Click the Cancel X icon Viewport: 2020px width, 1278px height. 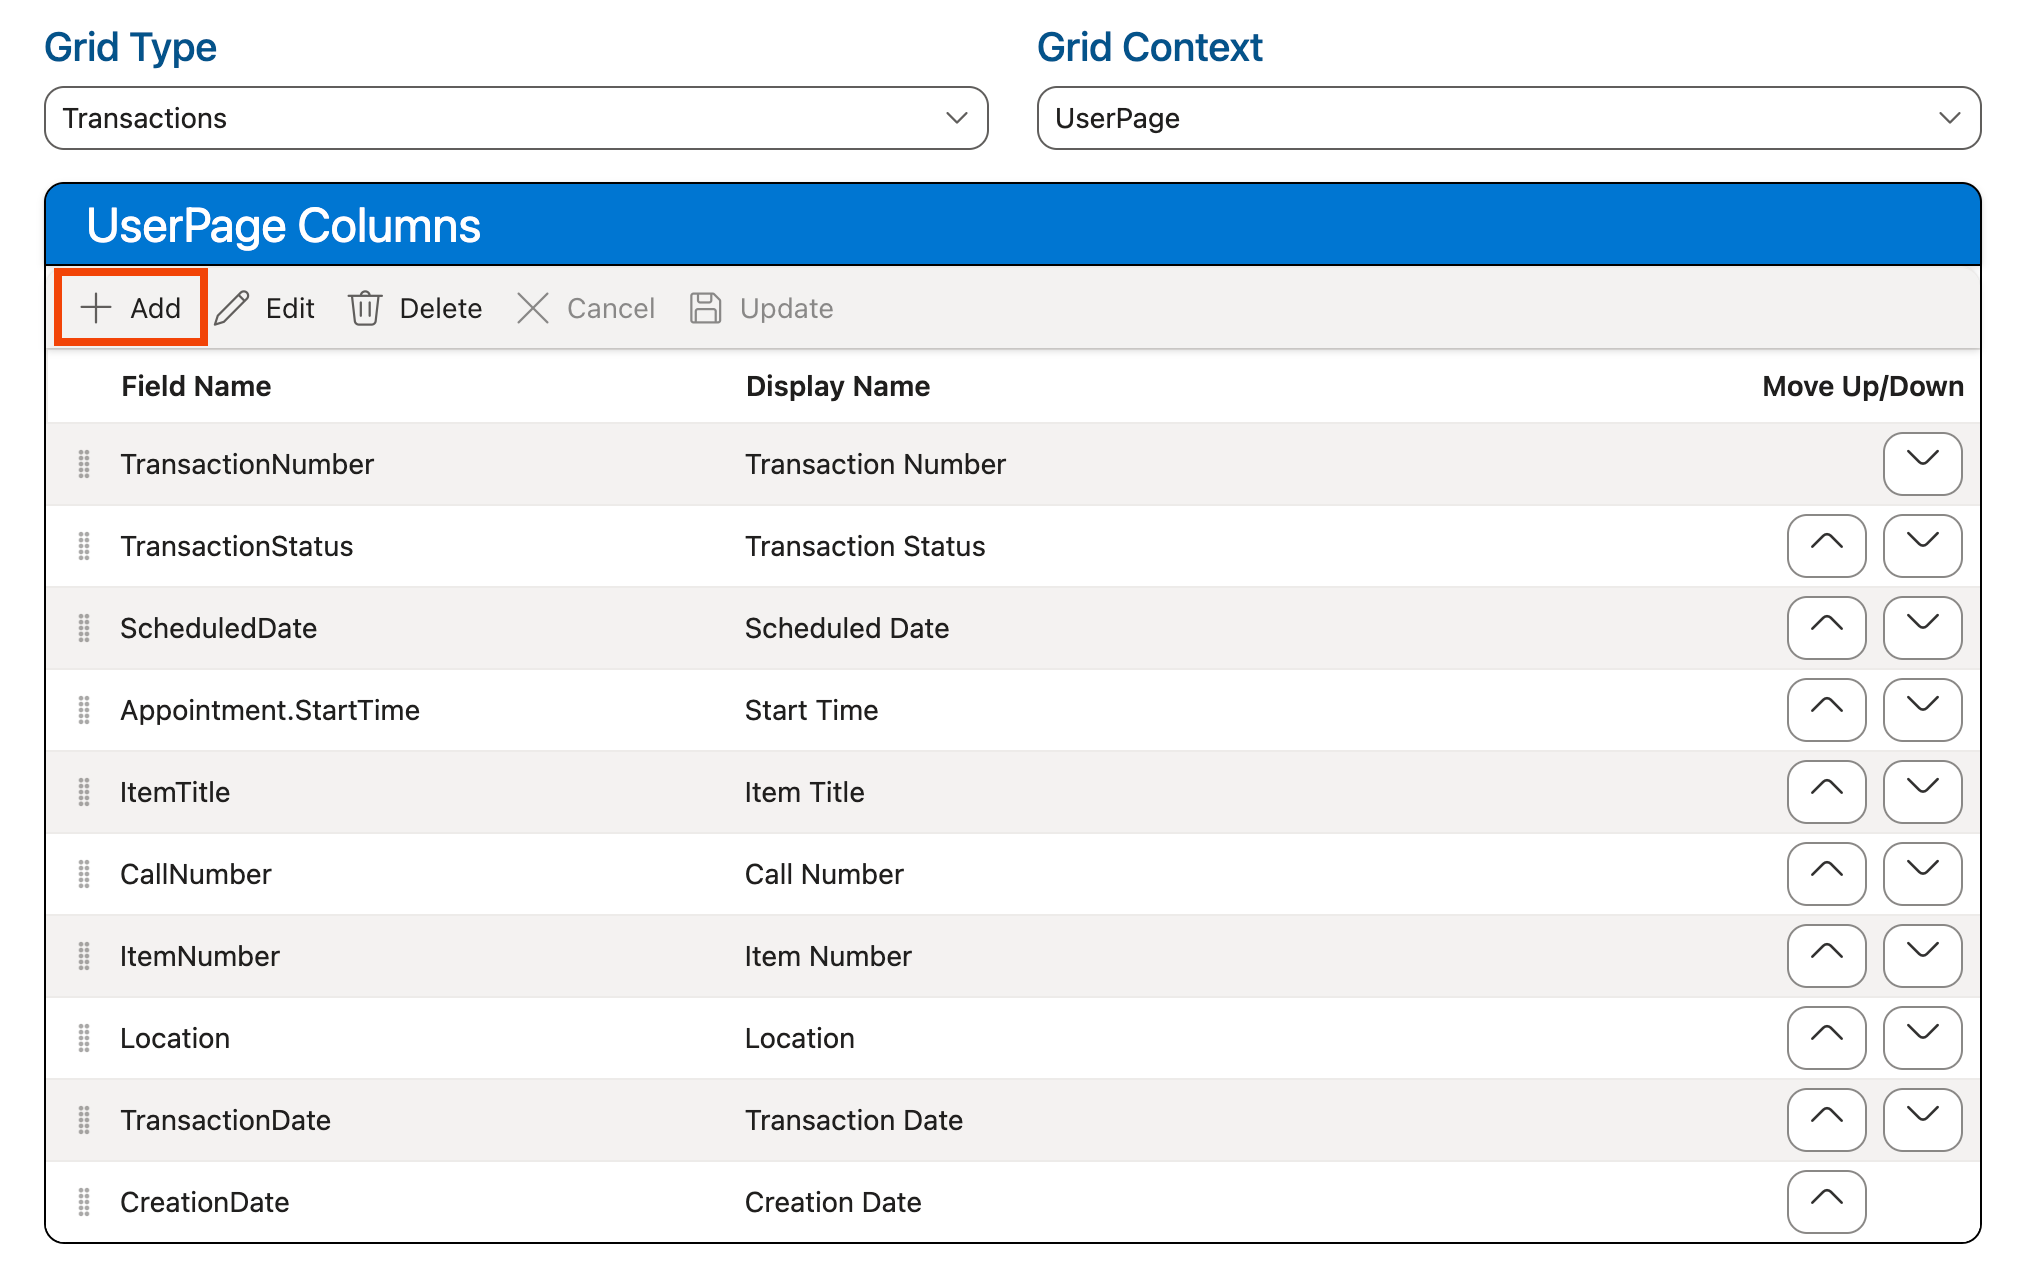[x=533, y=308]
